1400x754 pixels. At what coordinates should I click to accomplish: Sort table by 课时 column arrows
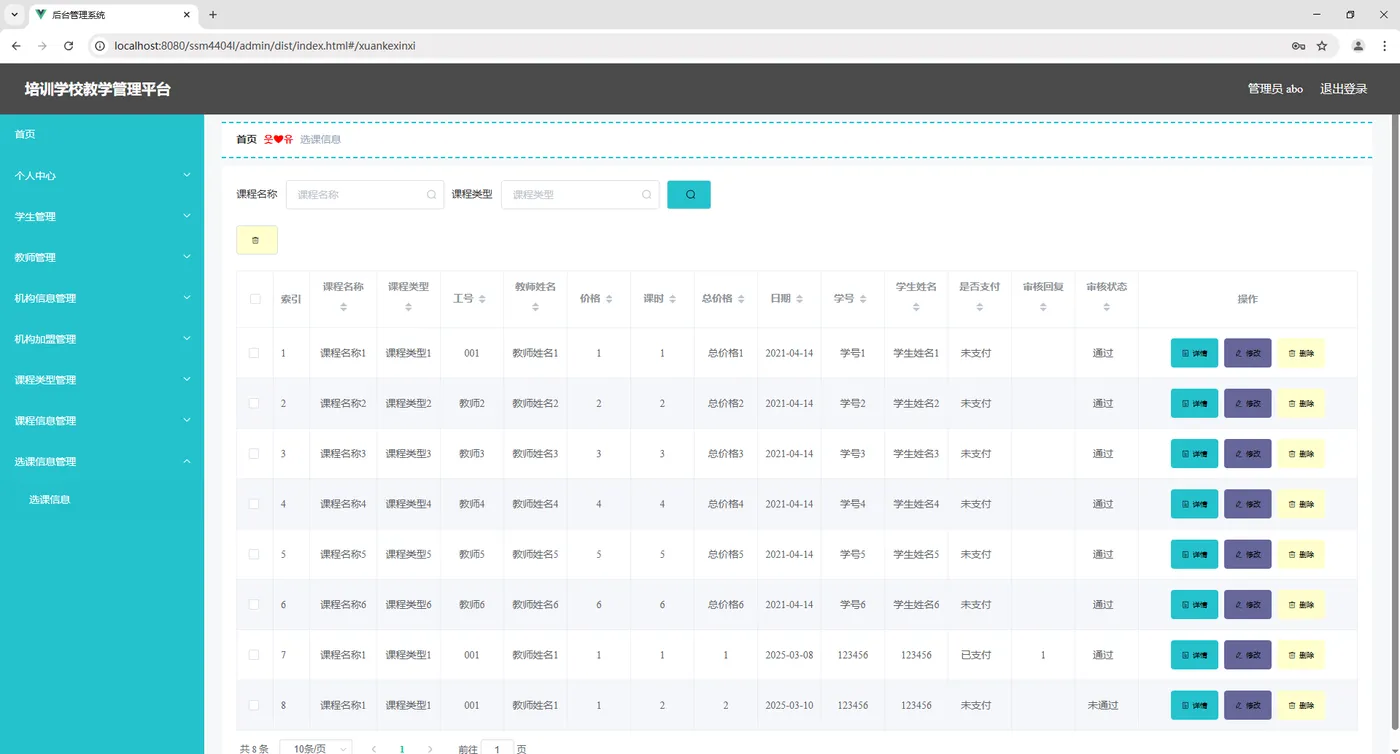click(674, 299)
